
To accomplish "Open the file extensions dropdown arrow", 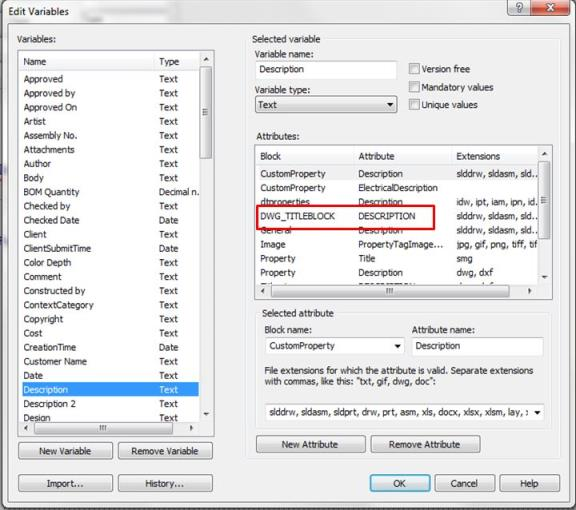I will click(x=537, y=412).
